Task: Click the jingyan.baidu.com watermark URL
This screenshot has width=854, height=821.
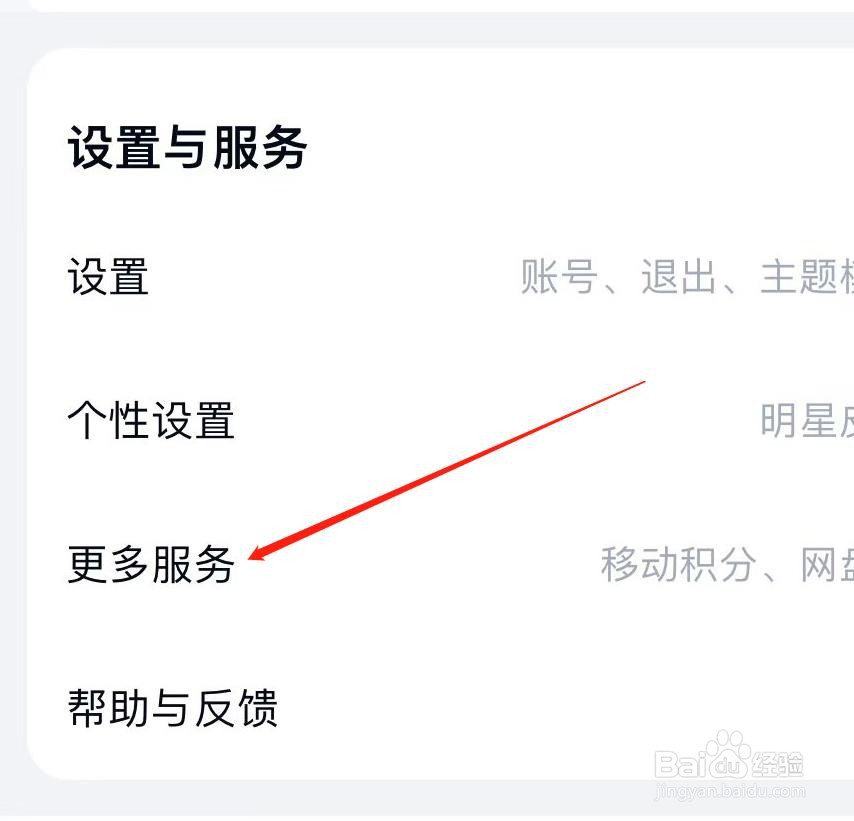Action: [x=730, y=791]
